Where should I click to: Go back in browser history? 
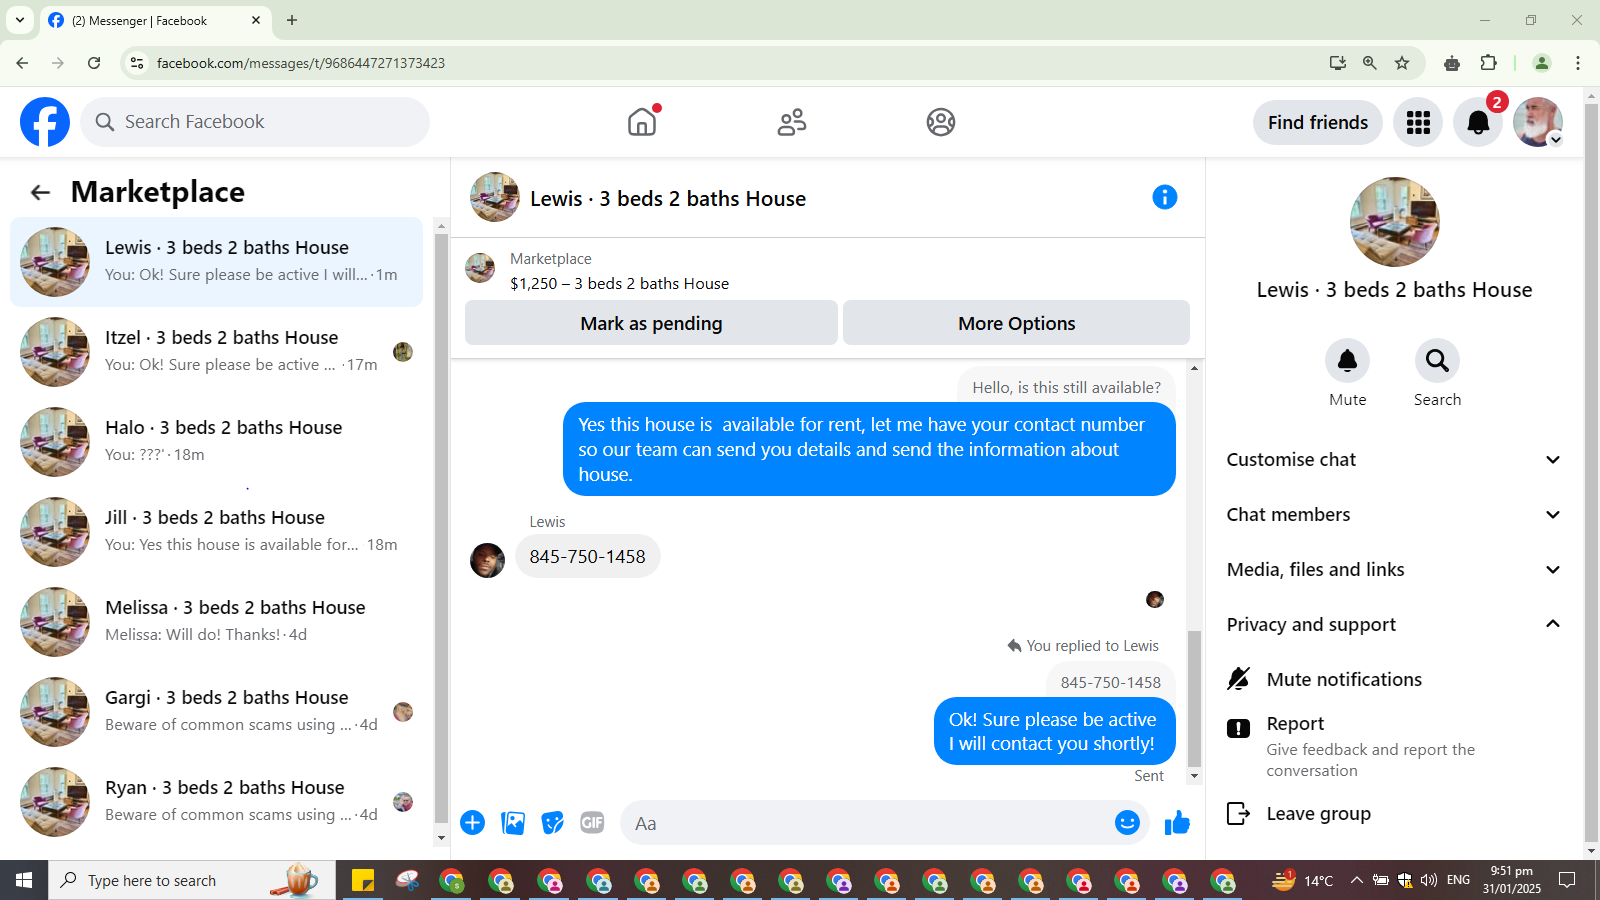click(x=22, y=63)
